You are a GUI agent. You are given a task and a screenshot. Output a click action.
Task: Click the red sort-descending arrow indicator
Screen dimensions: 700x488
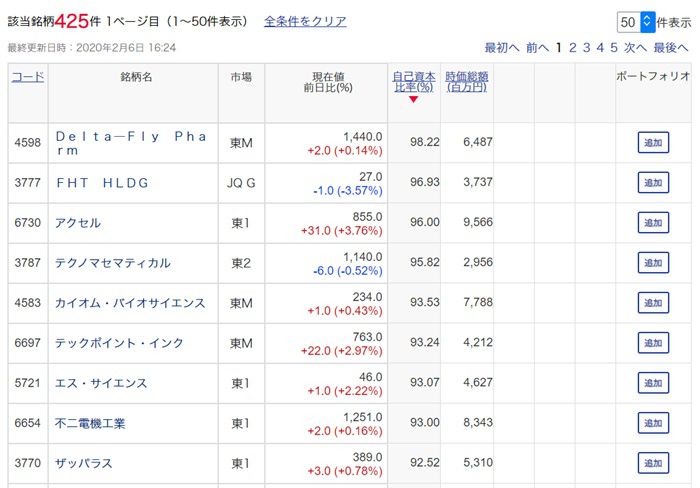[x=413, y=99]
